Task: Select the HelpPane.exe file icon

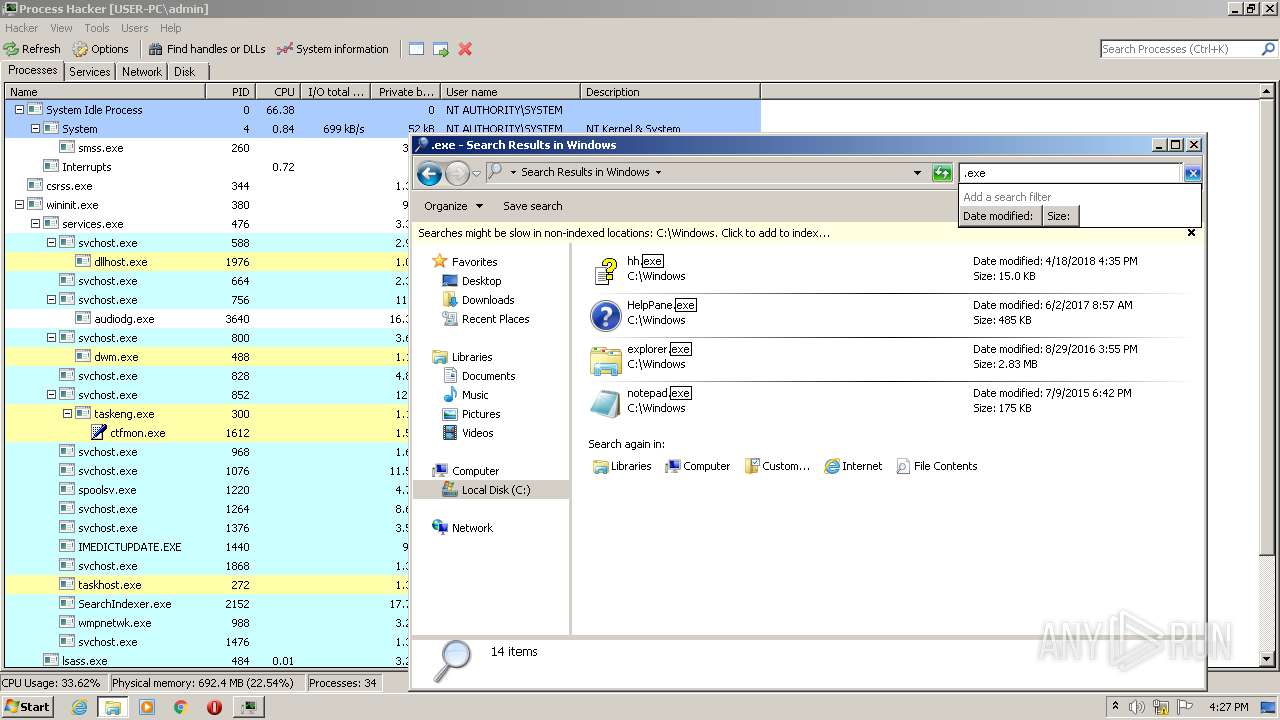Action: coord(605,315)
